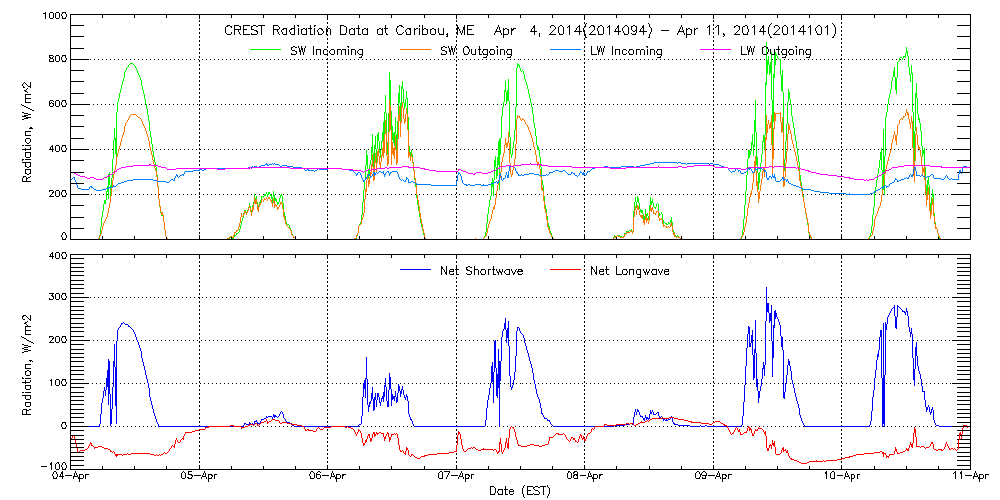The height and width of the screenshot is (500, 1000).
Task: Click the SW Outgoing legend label
Action: tap(479, 51)
